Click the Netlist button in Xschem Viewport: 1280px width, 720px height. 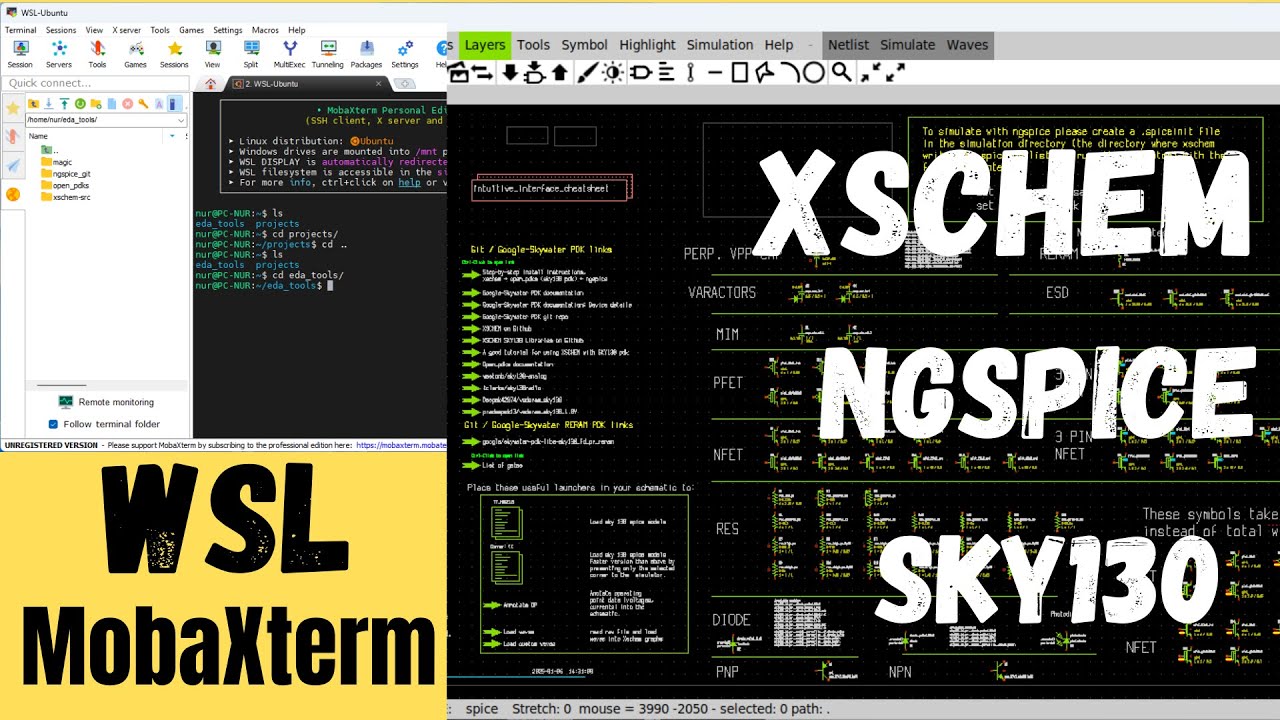click(848, 44)
